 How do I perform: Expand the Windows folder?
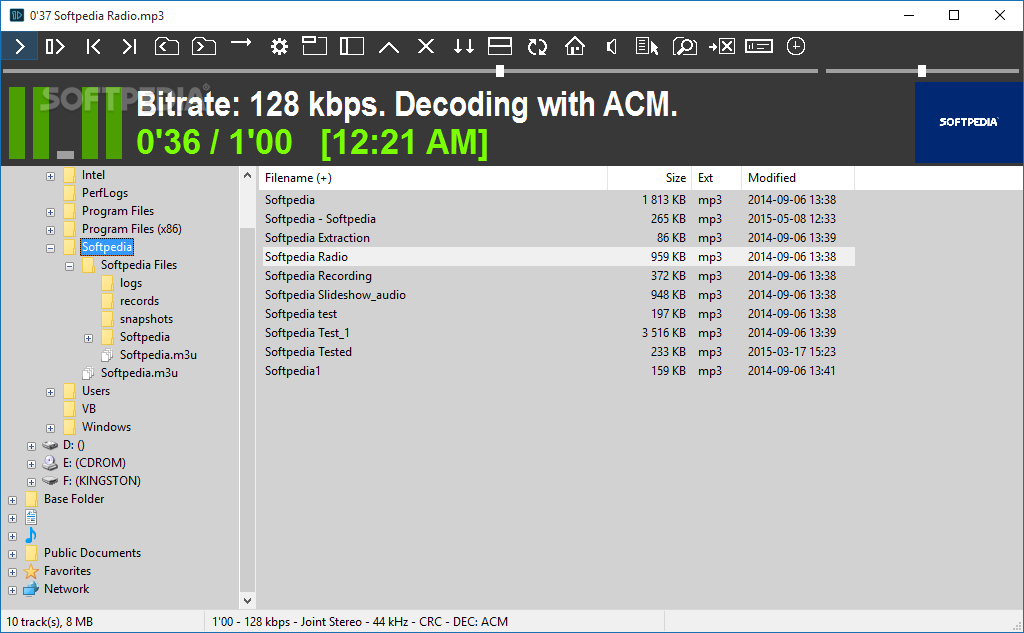[50, 428]
